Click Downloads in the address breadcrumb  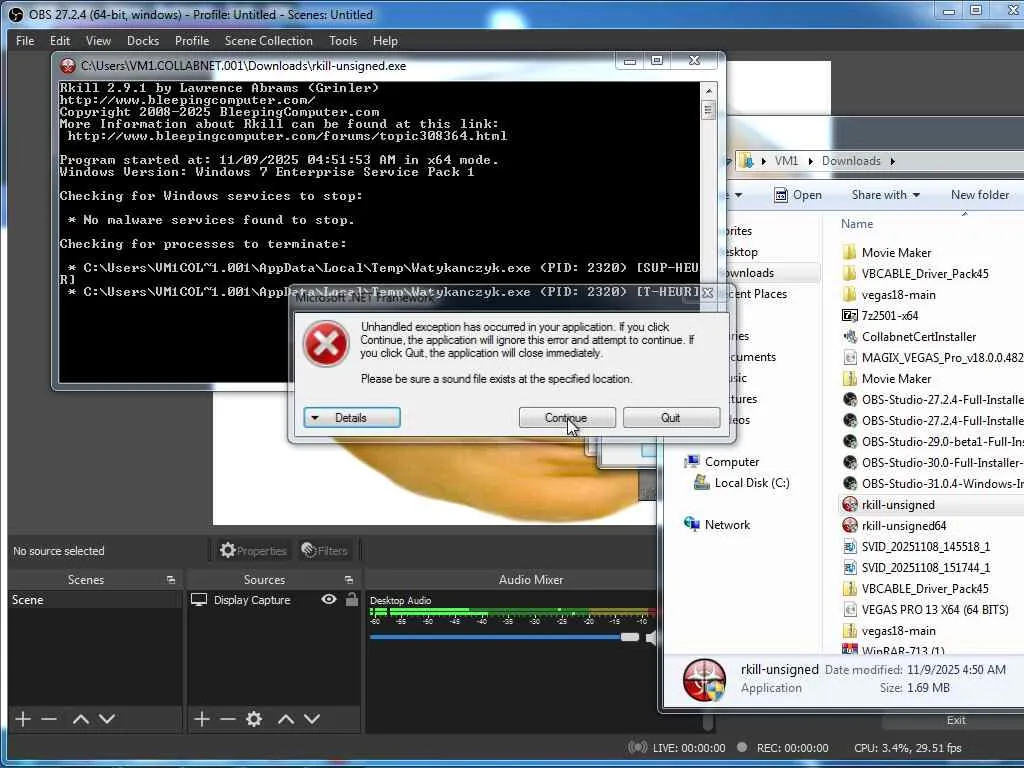[x=851, y=161]
